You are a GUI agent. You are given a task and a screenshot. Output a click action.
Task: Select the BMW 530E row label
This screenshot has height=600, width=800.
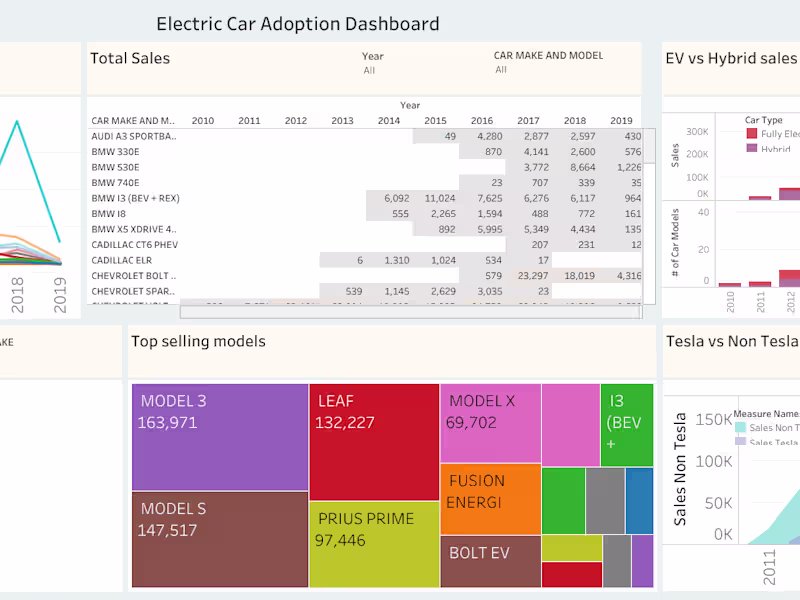pyautogui.click(x=115, y=167)
